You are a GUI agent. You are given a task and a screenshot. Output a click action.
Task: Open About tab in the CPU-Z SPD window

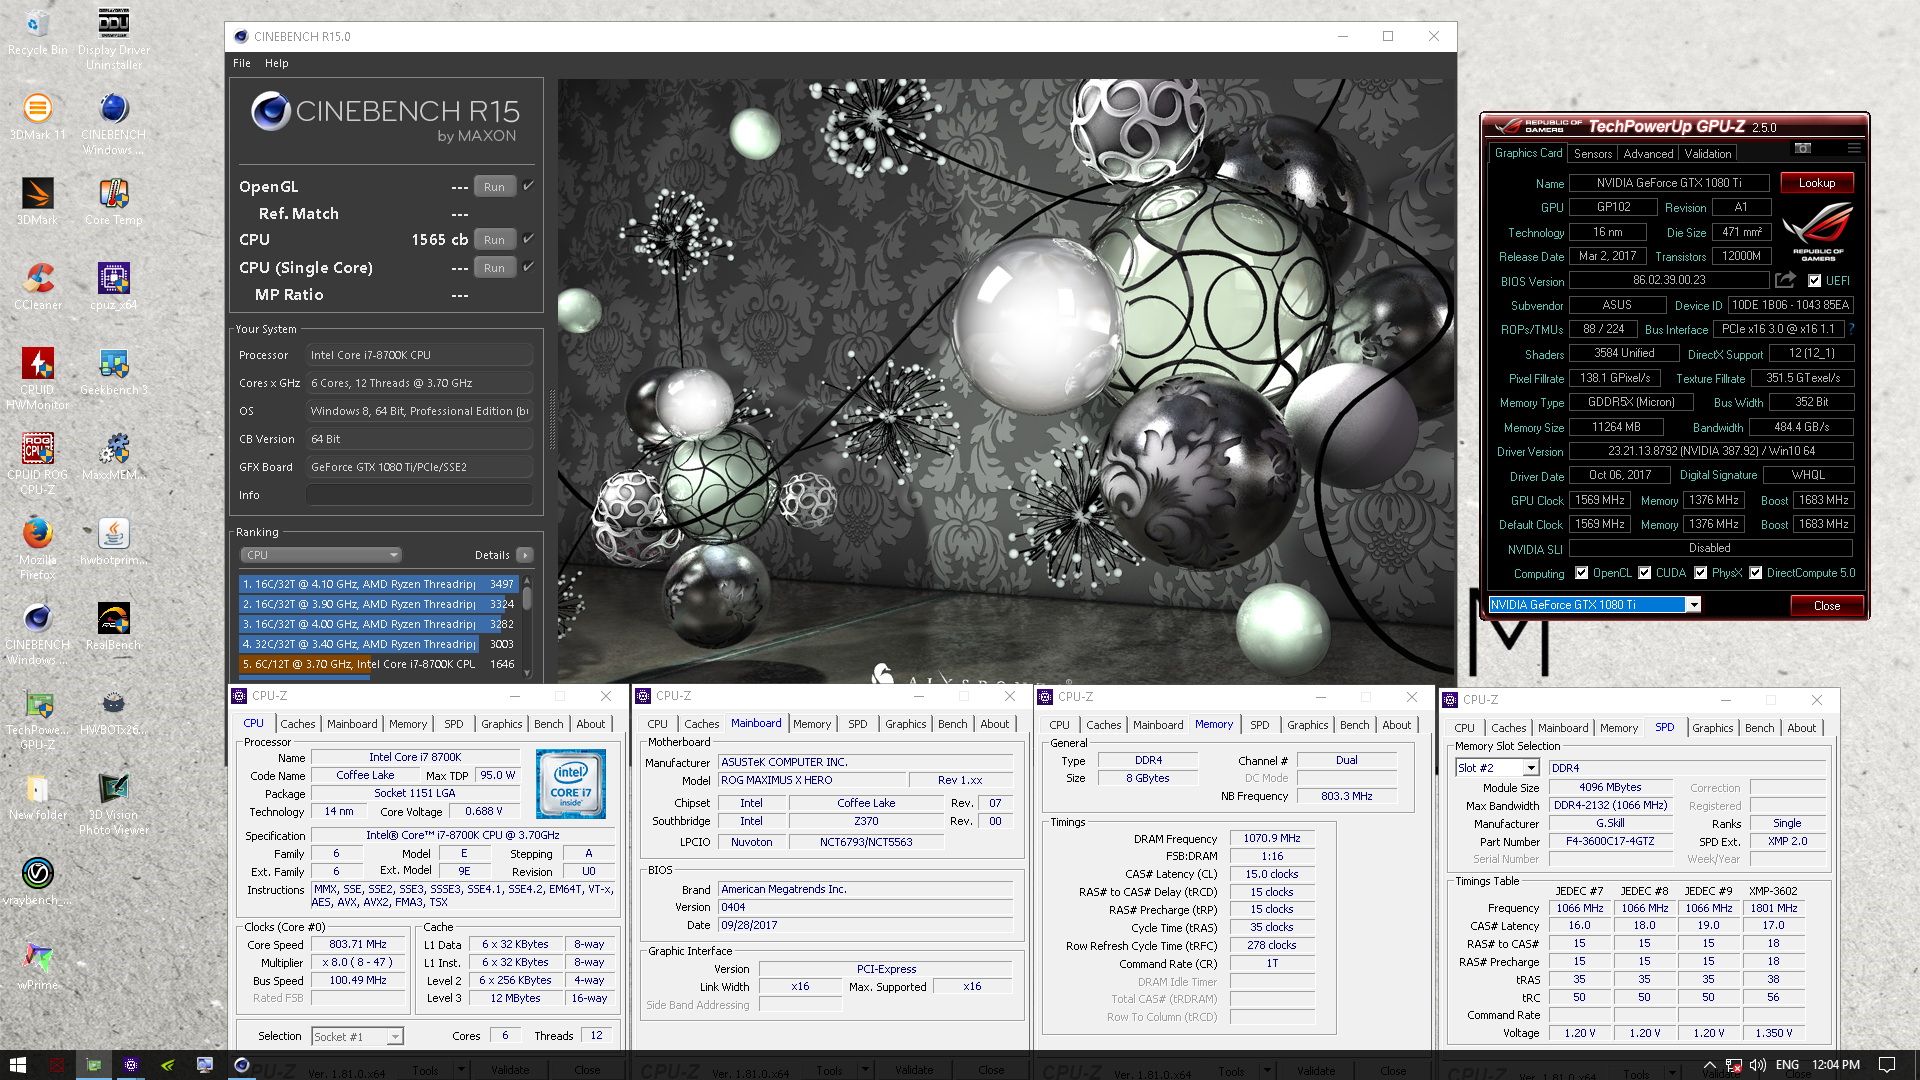(x=1801, y=728)
